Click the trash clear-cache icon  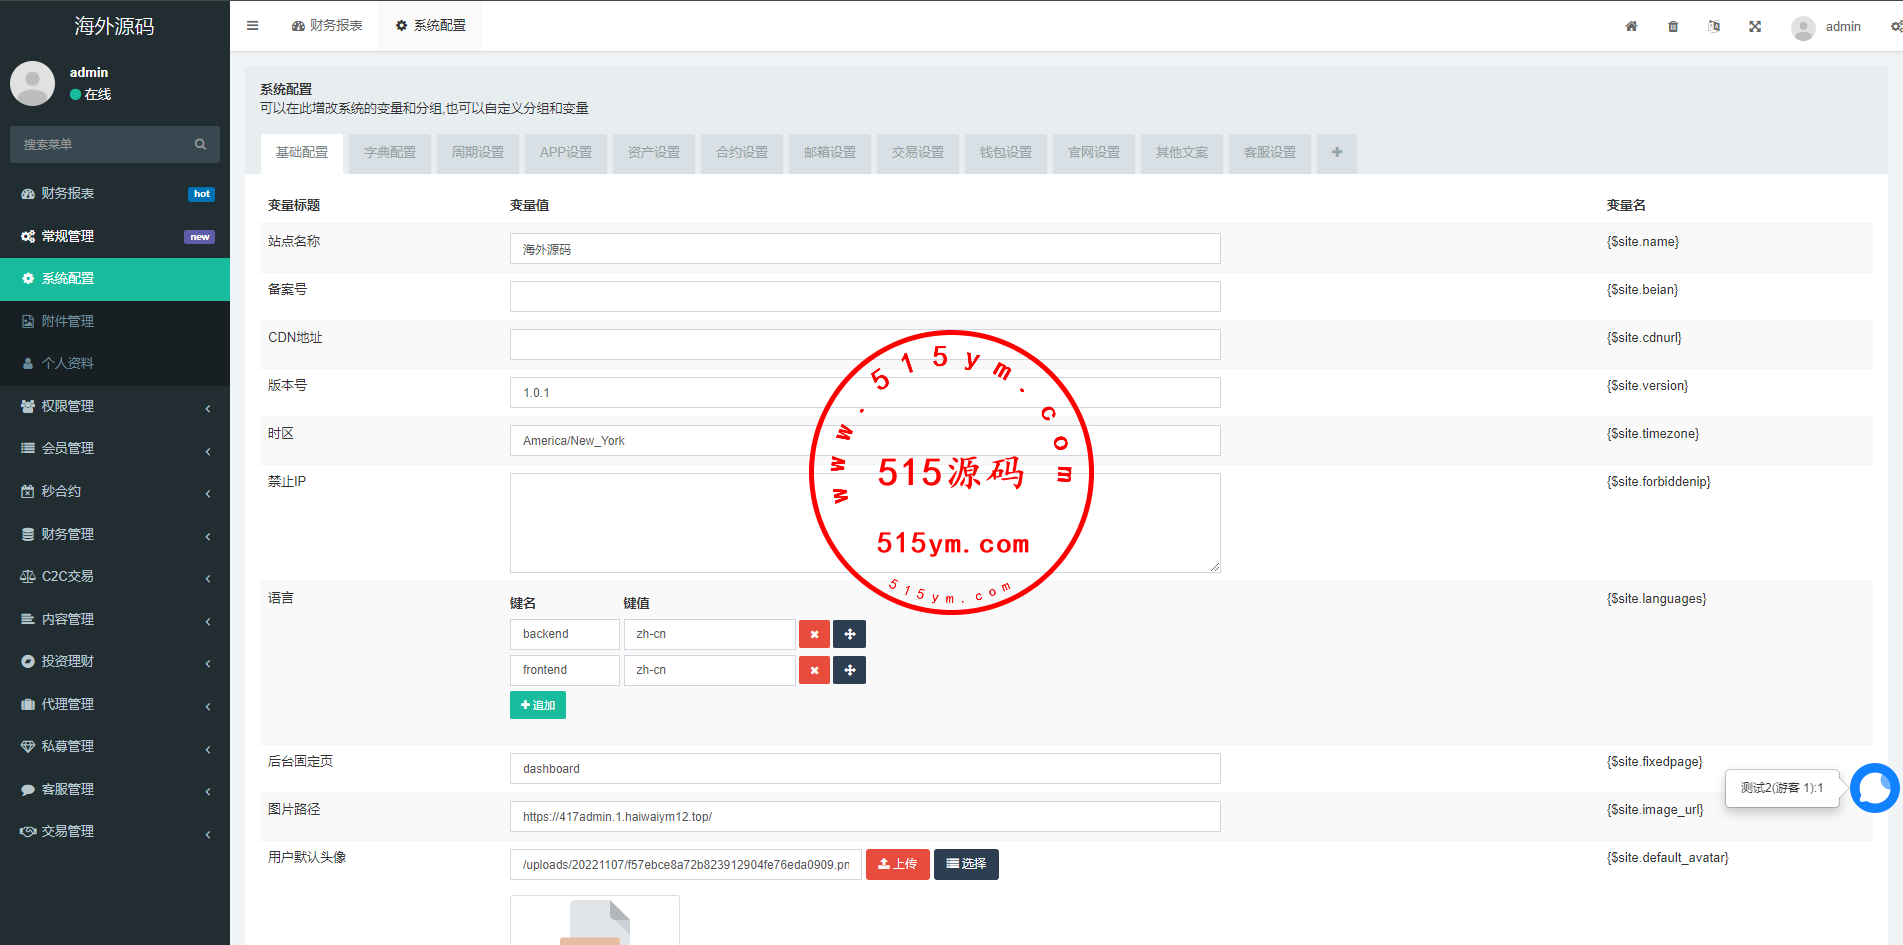1673,26
